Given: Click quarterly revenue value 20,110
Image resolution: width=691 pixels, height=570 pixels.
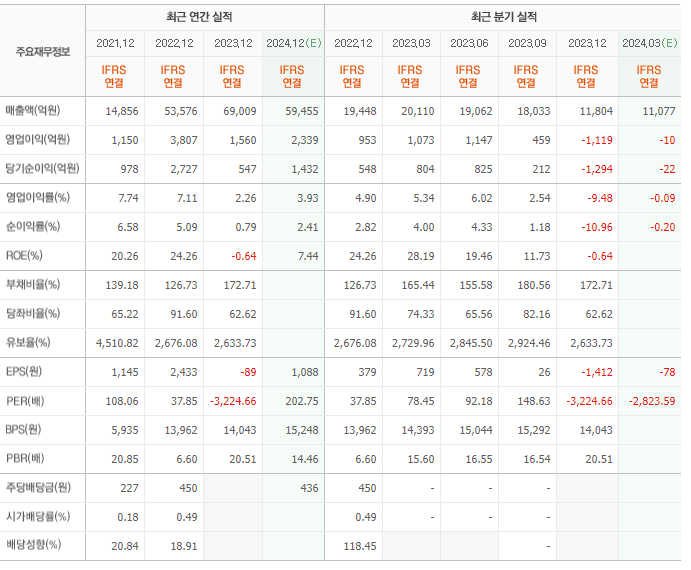Looking at the screenshot, I should [418, 111].
